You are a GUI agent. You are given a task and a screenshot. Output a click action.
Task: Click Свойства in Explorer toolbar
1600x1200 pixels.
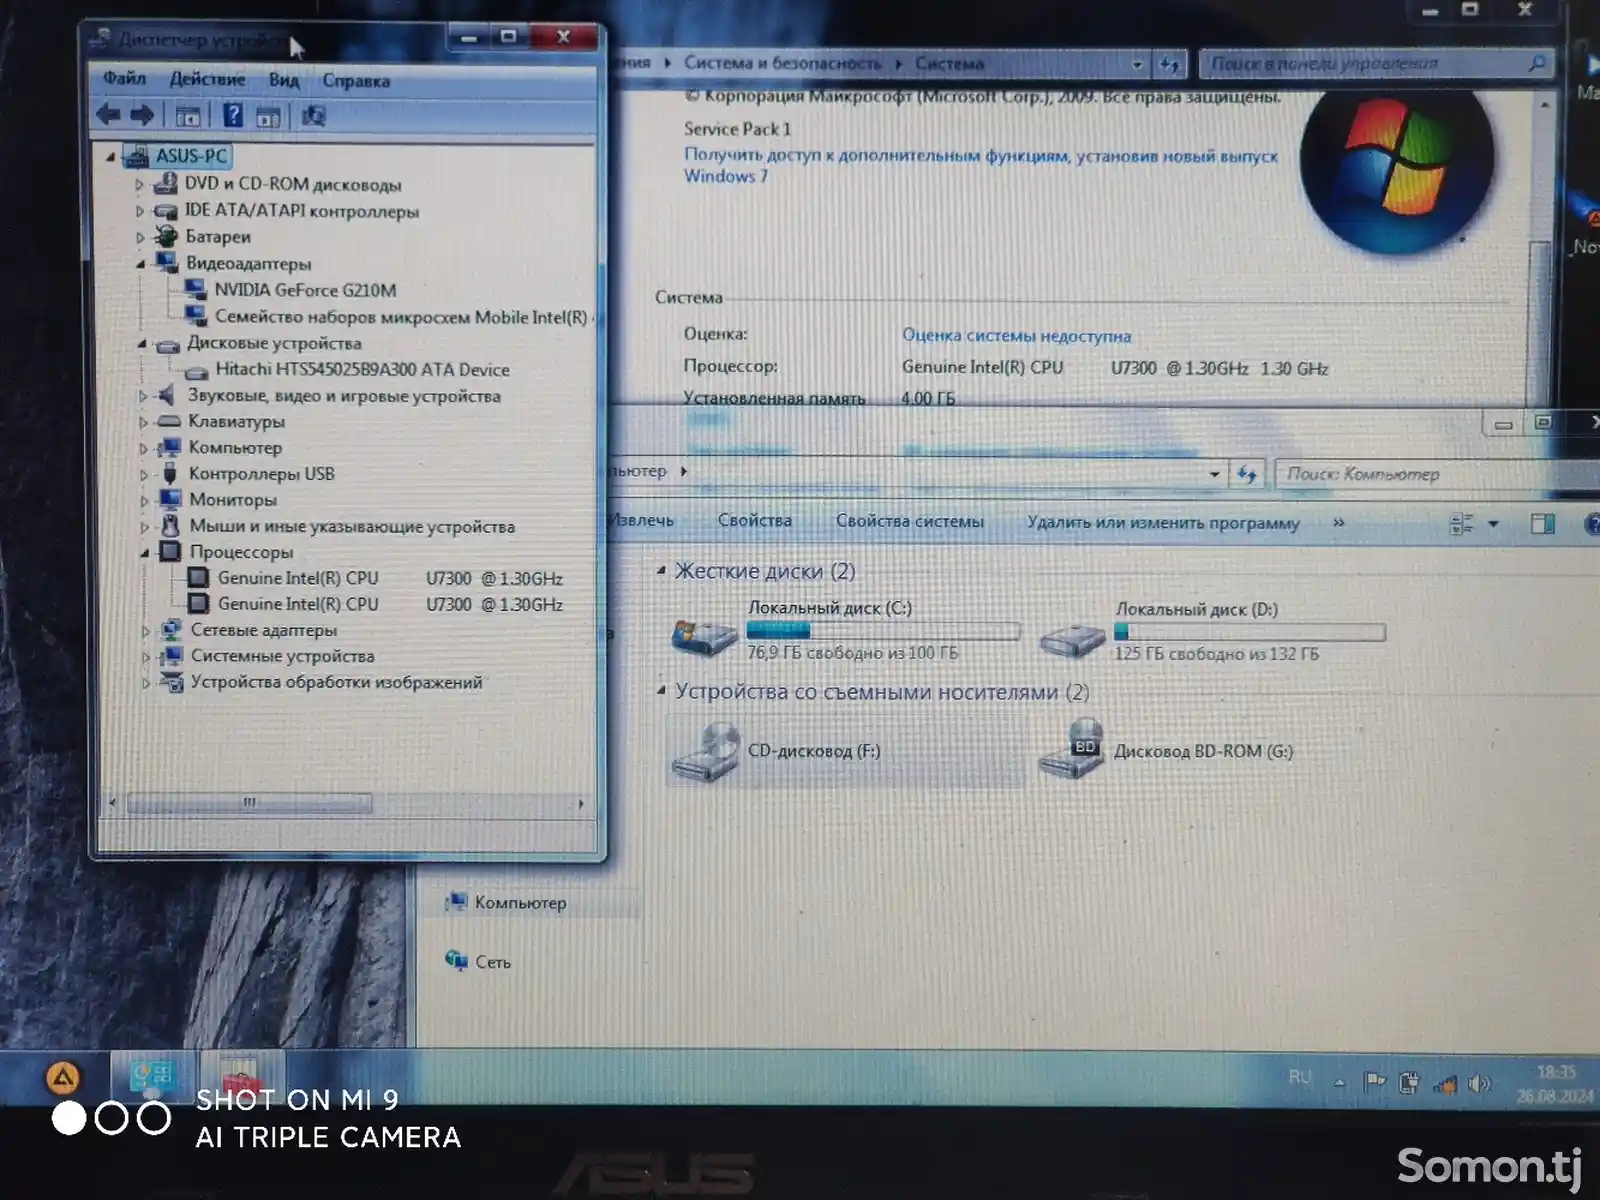[754, 521]
